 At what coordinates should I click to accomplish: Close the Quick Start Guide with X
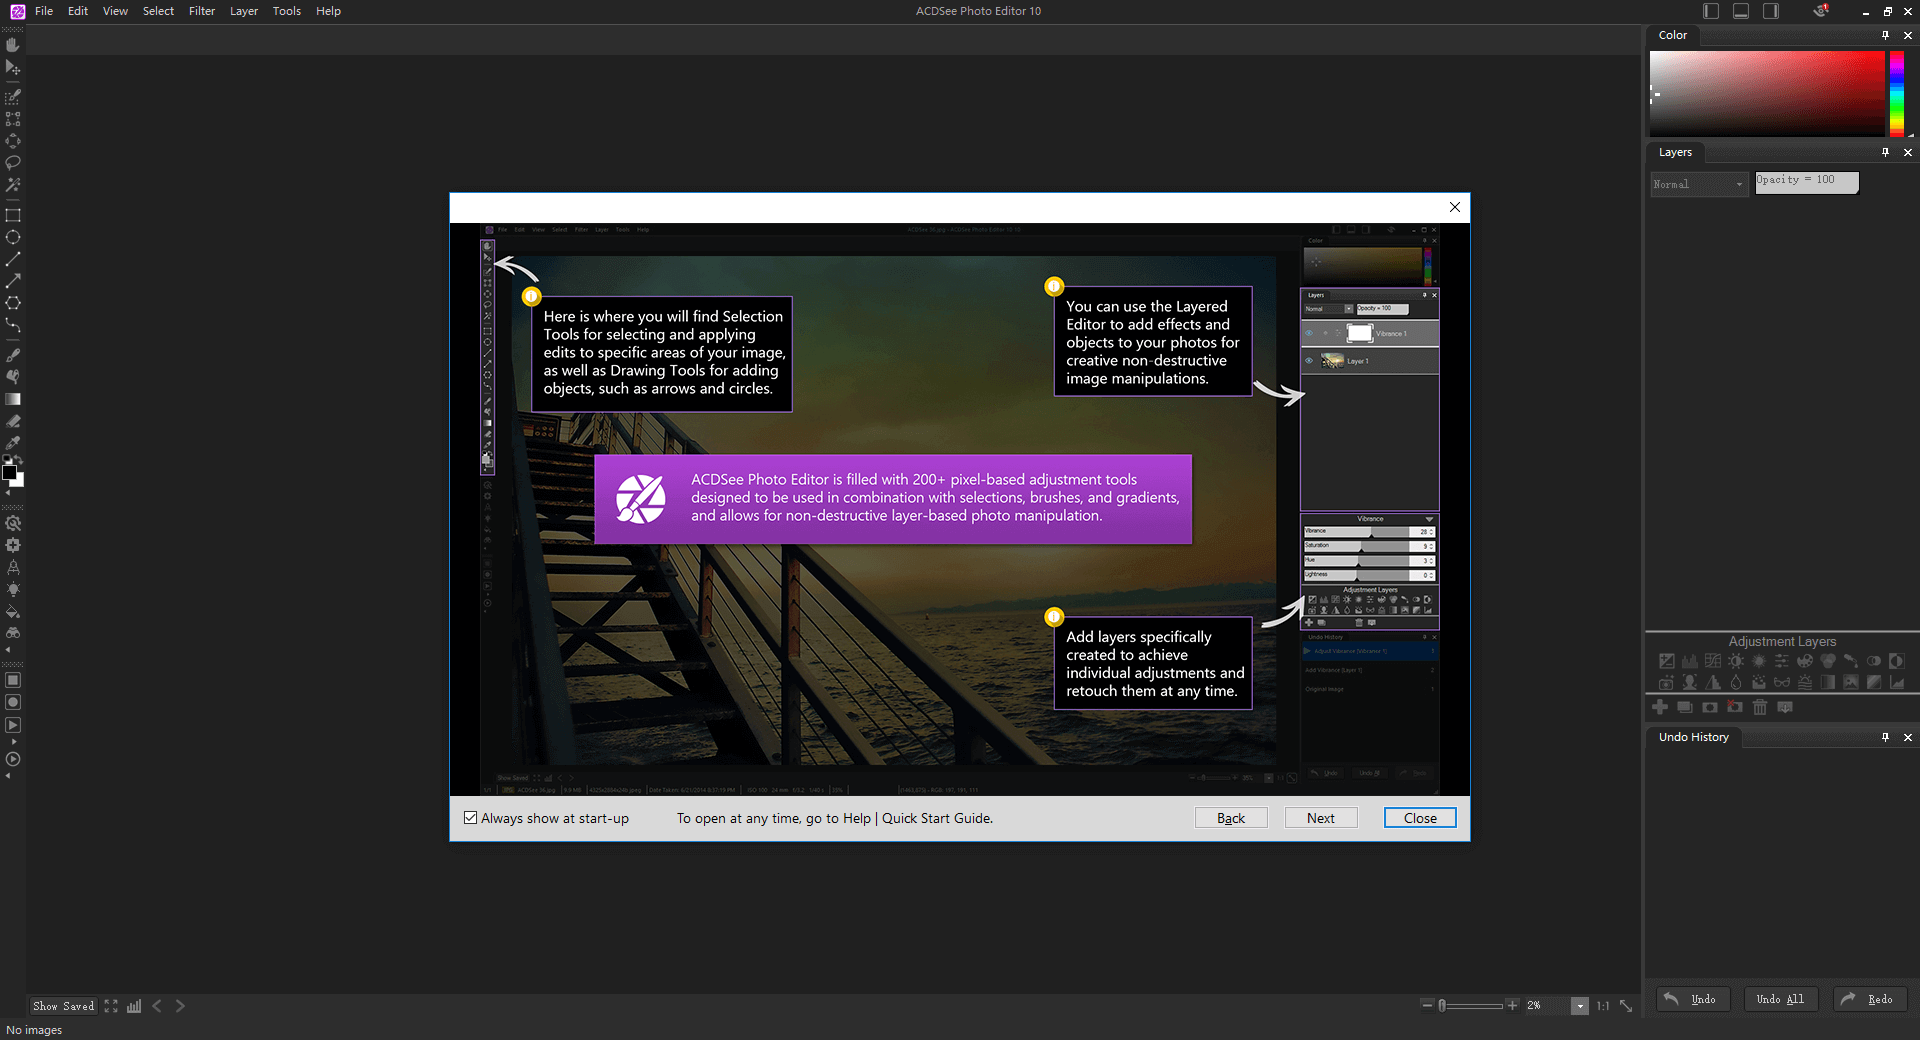pos(1455,207)
